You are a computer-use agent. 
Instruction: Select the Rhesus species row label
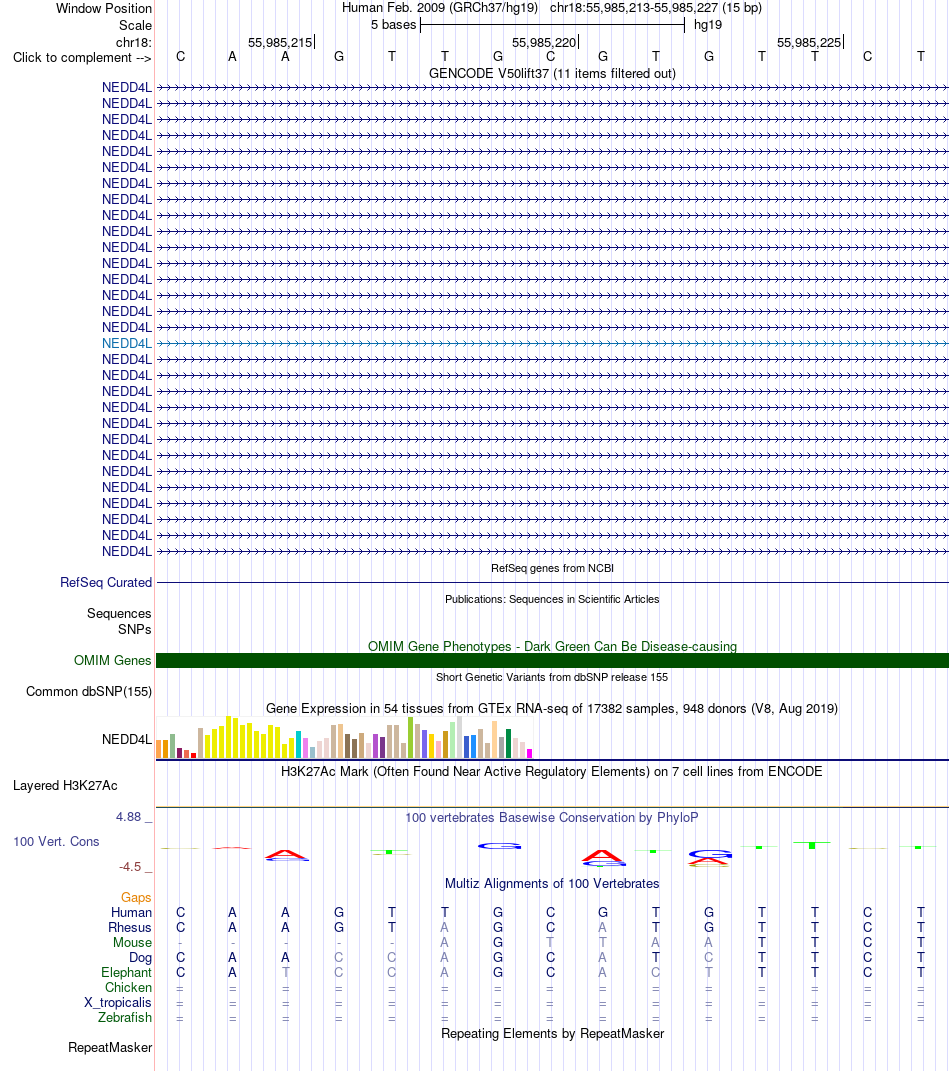click(130, 928)
